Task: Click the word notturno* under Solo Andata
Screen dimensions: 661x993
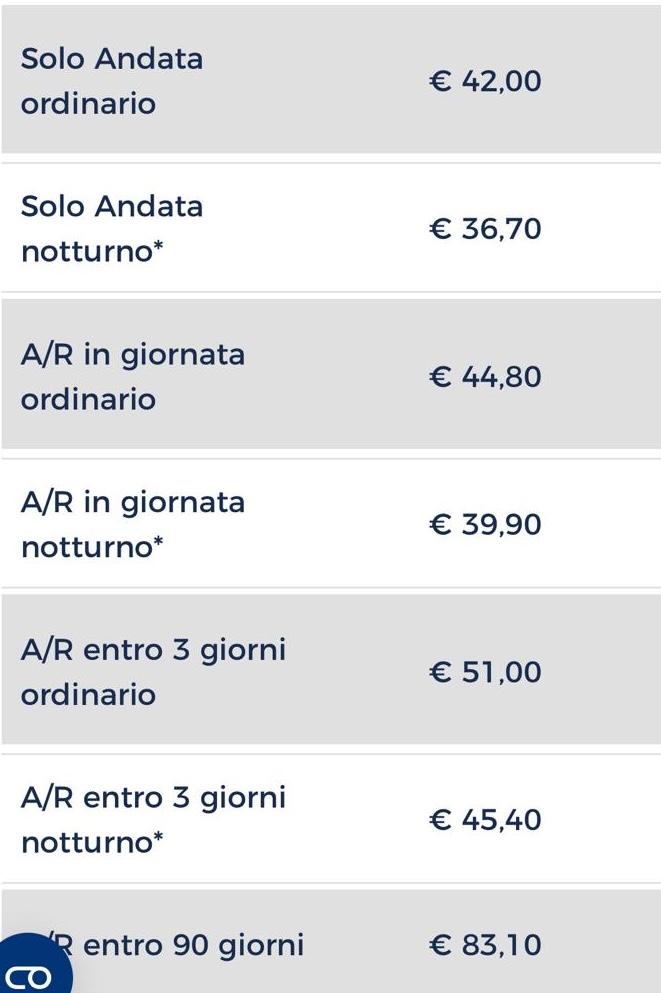Action: click(92, 251)
